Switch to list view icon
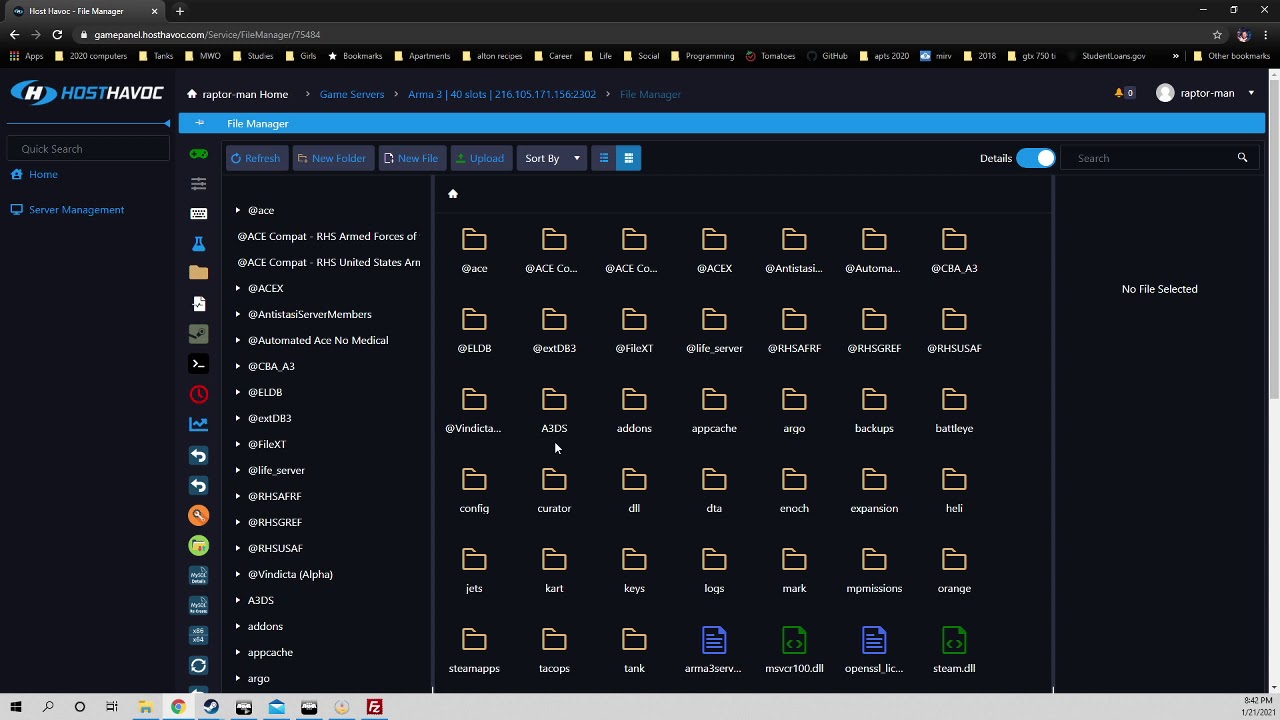 pyautogui.click(x=604, y=158)
